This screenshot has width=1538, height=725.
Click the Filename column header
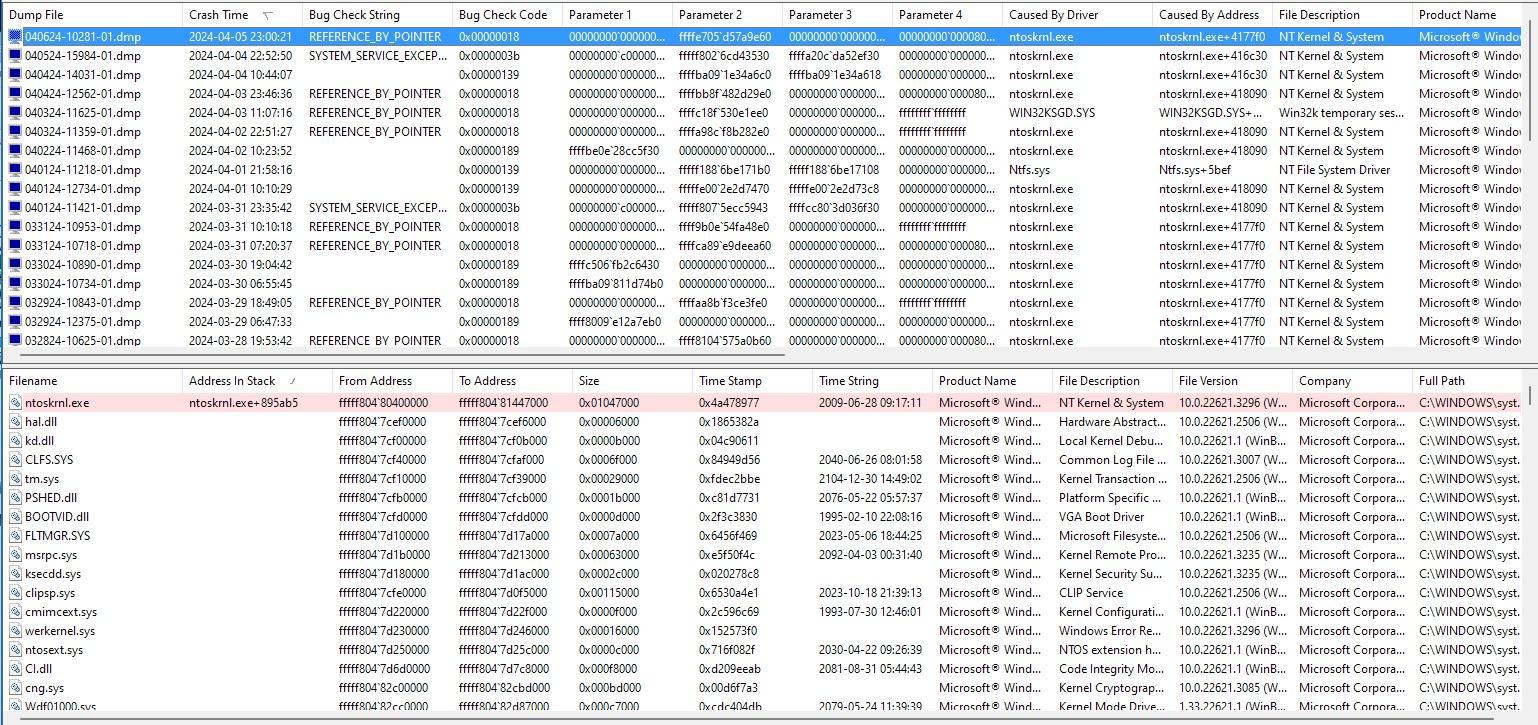[92, 381]
